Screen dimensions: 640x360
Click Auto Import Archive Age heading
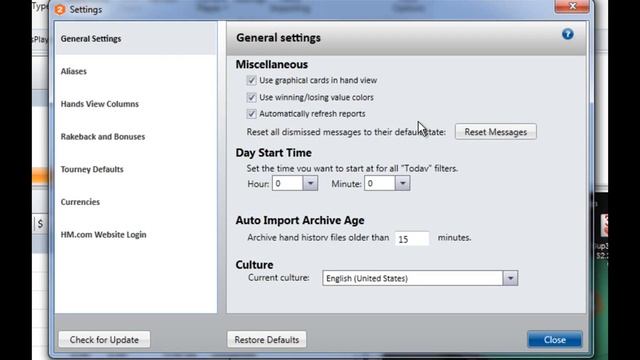point(300,220)
